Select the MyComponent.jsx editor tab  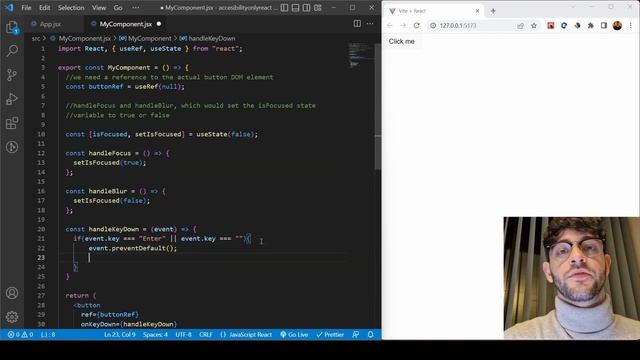pyautogui.click(x=126, y=24)
